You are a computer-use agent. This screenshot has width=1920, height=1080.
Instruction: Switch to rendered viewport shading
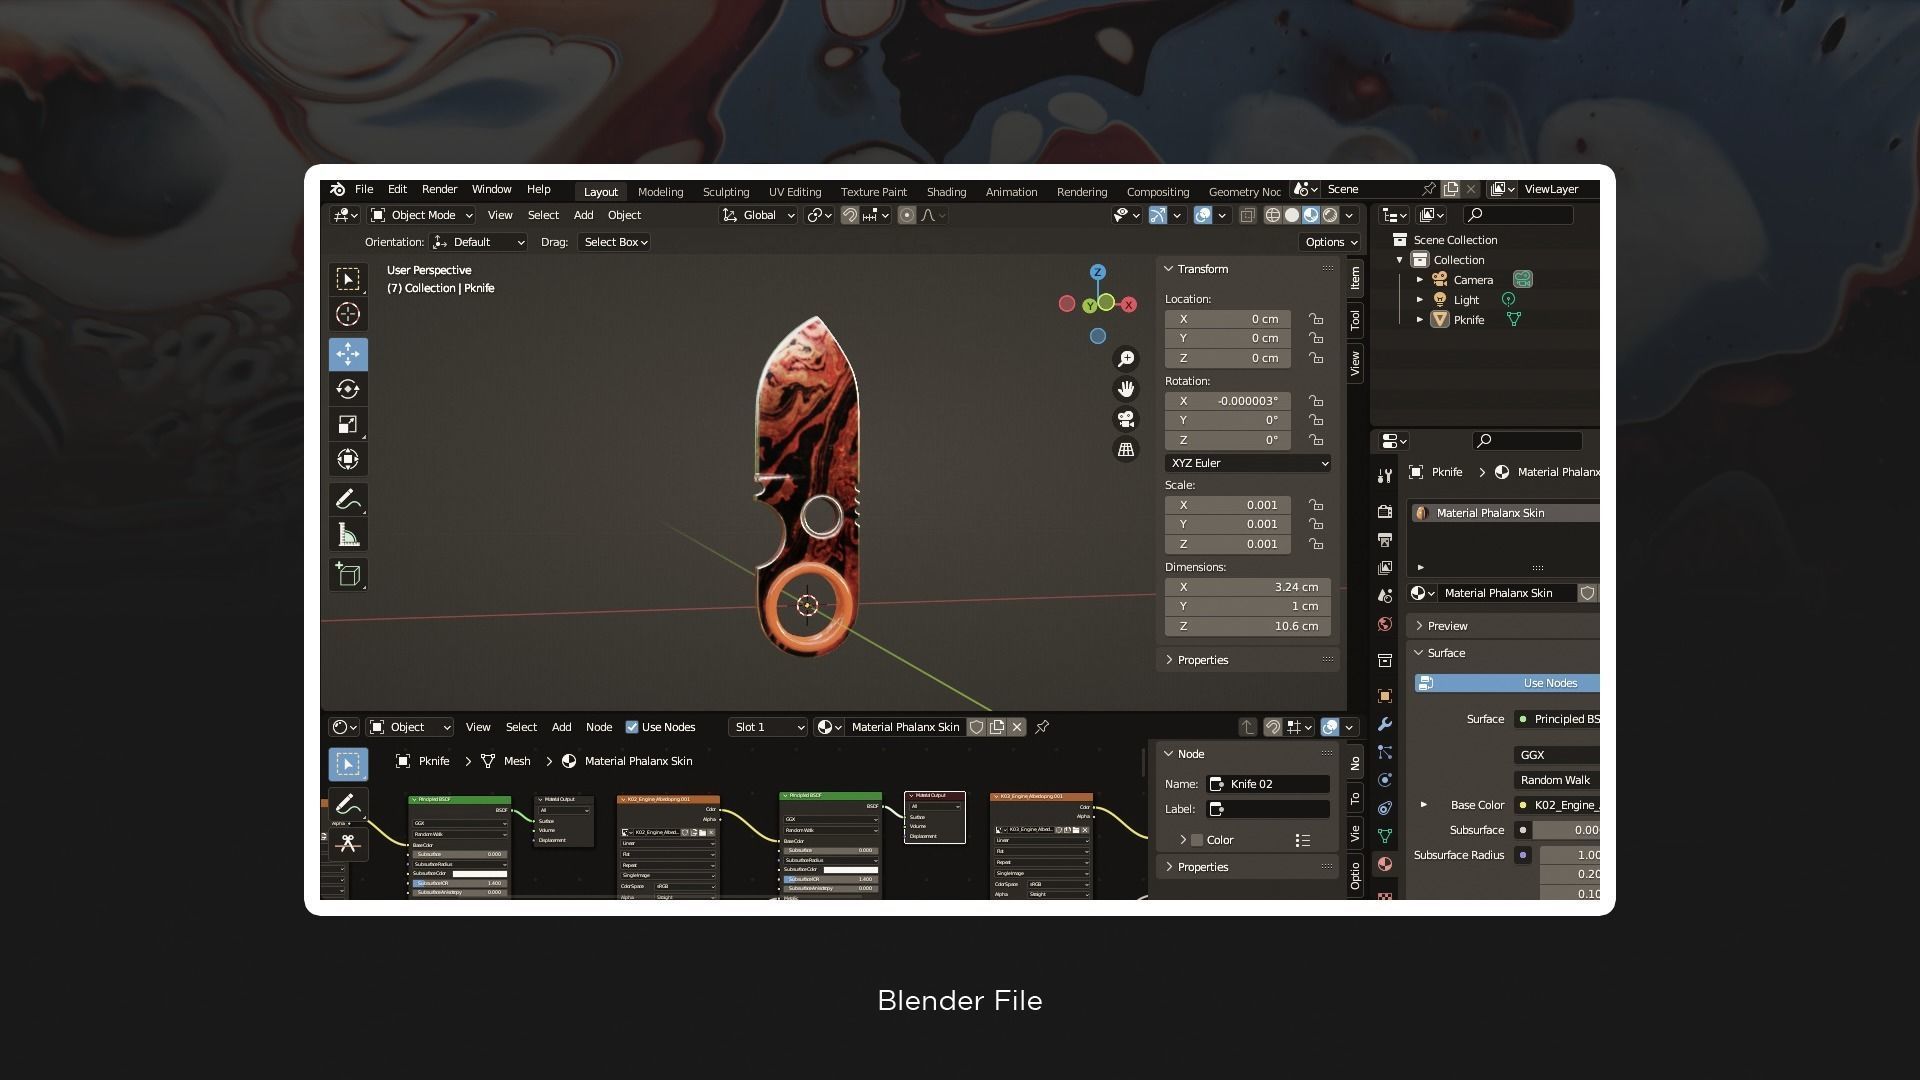pos(1330,215)
